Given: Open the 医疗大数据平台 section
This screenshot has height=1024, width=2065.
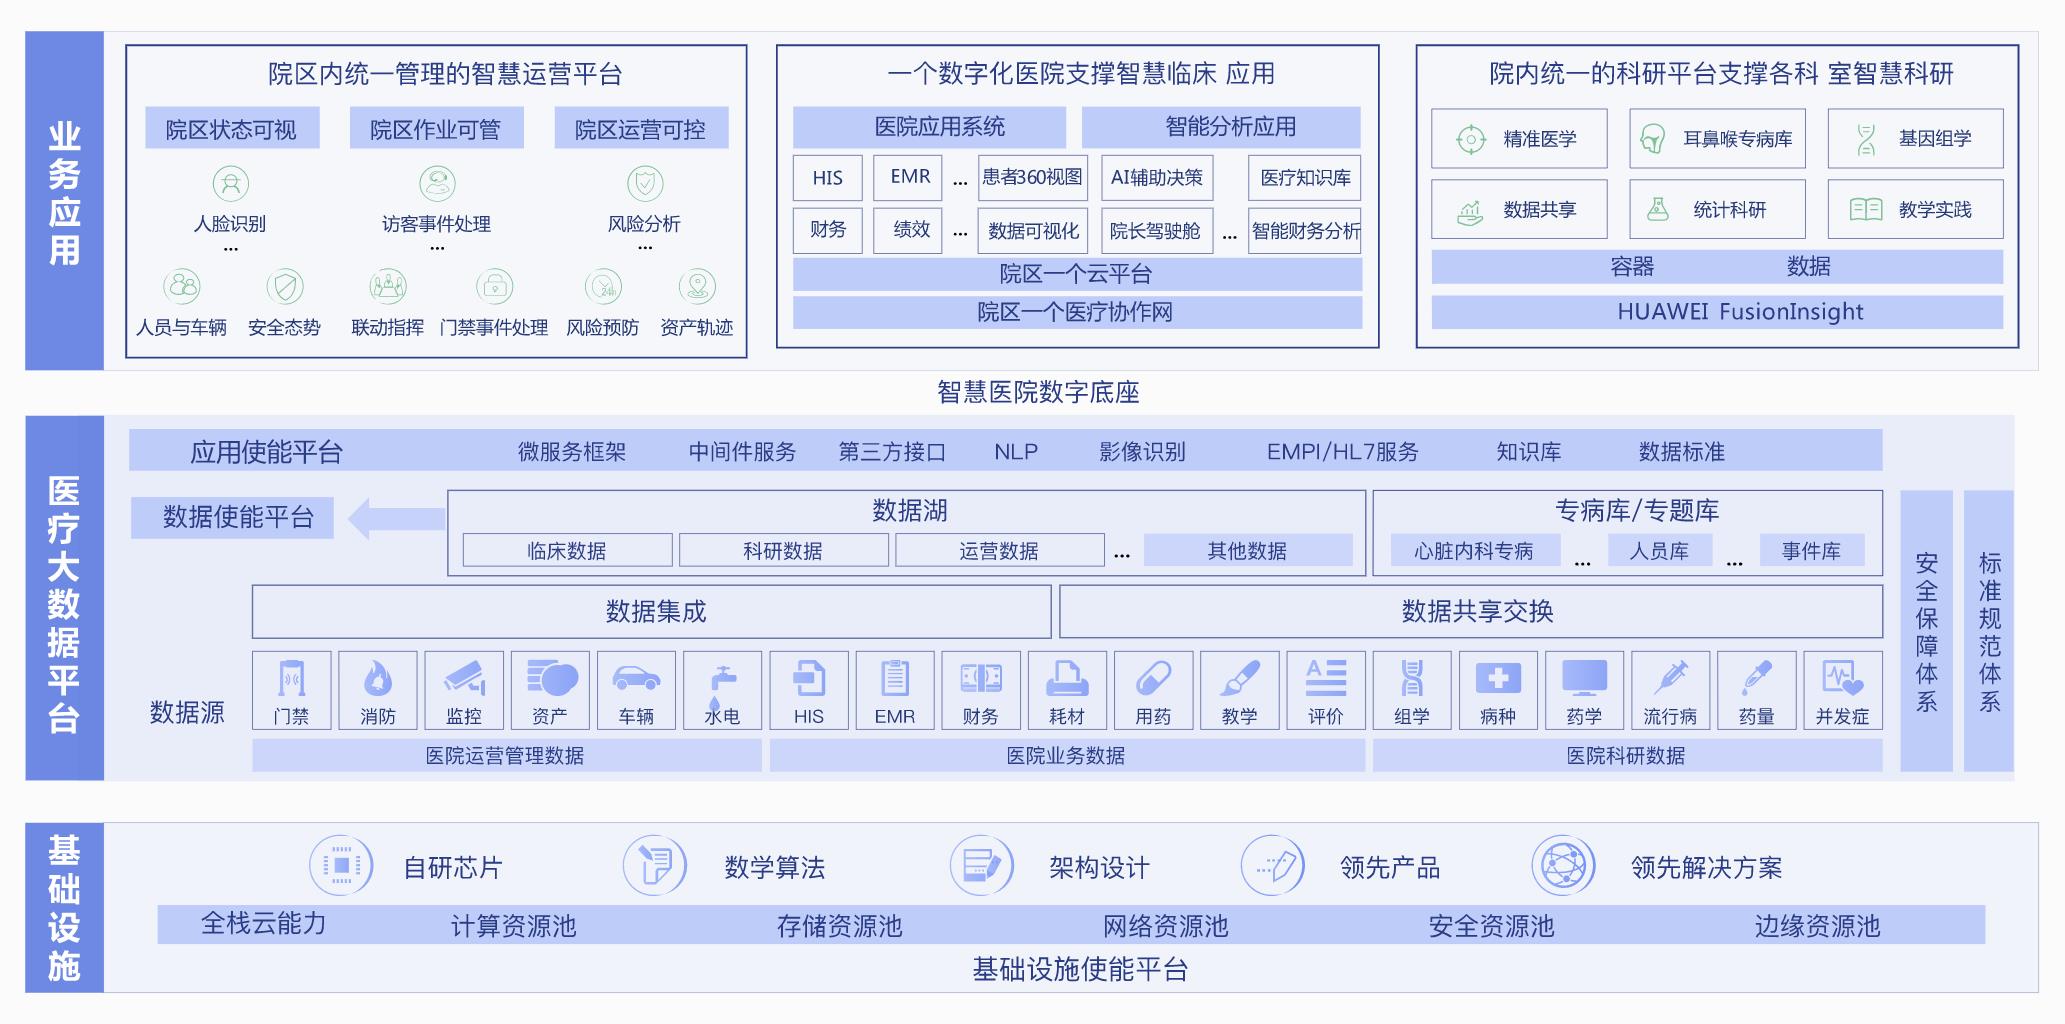Looking at the screenshot, I should tap(63, 598).
